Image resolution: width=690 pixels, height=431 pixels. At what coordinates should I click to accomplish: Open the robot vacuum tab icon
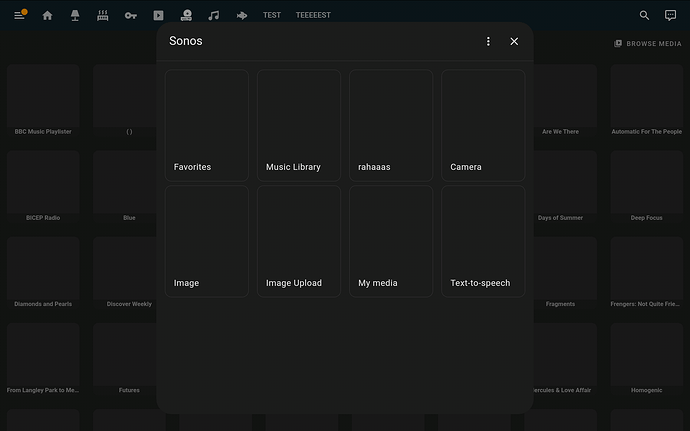186,15
